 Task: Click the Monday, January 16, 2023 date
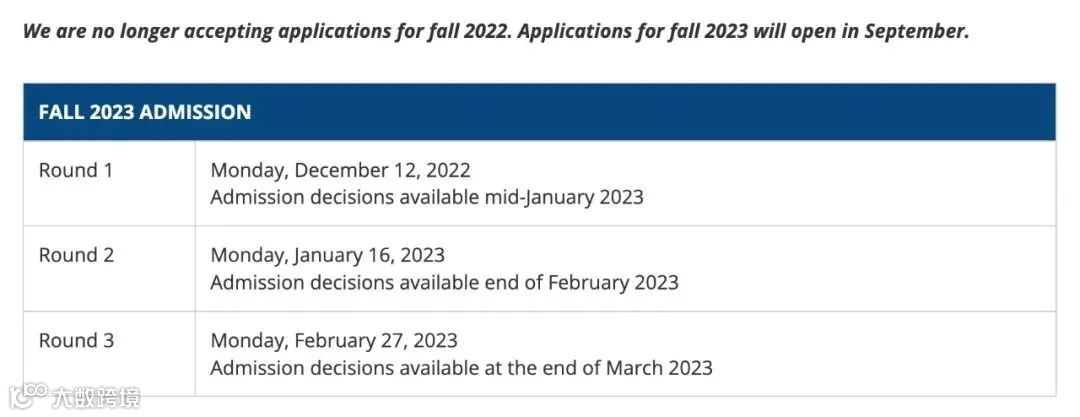(x=327, y=255)
